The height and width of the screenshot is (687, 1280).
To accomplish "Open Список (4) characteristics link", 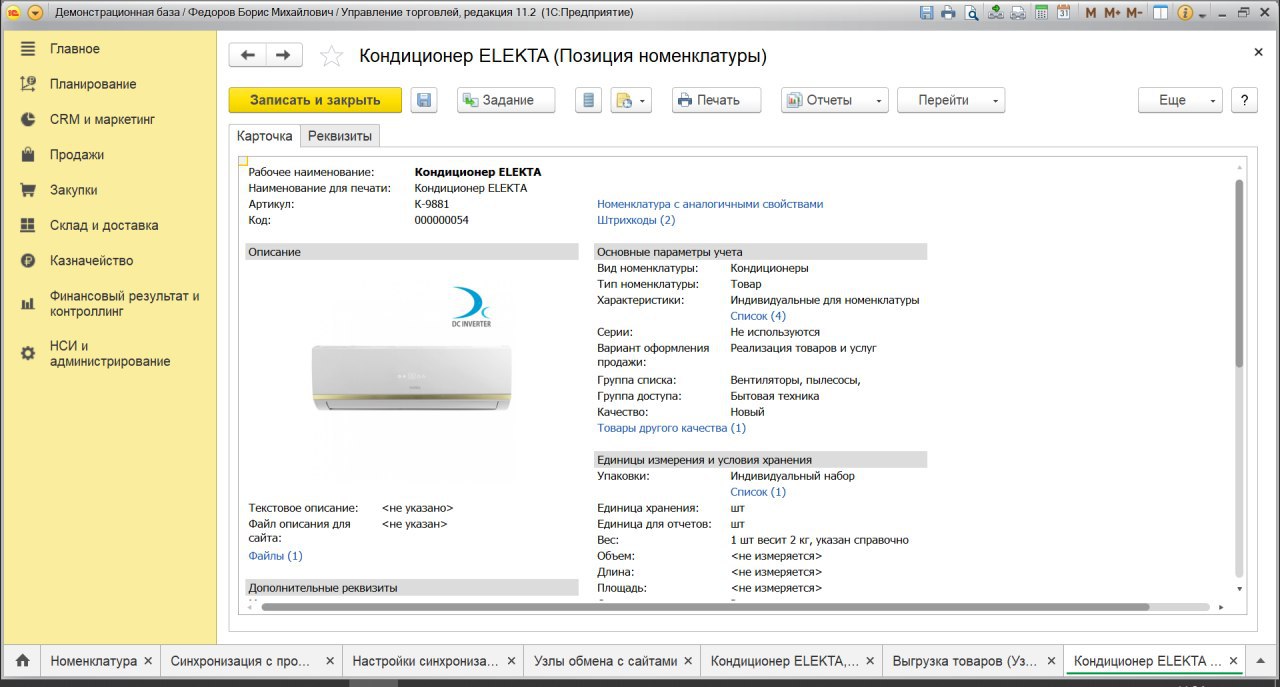I will click(x=758, y=316).
